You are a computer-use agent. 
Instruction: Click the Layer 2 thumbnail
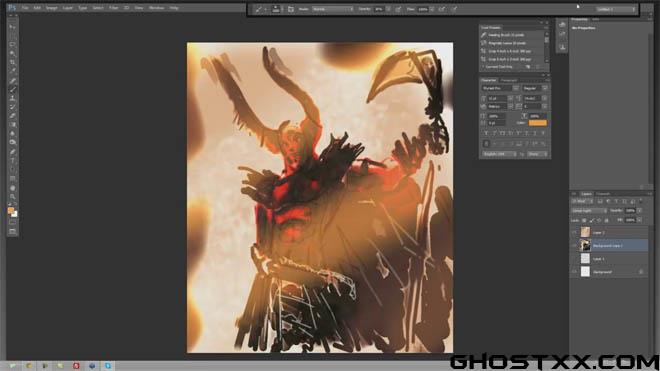[585, 232]
